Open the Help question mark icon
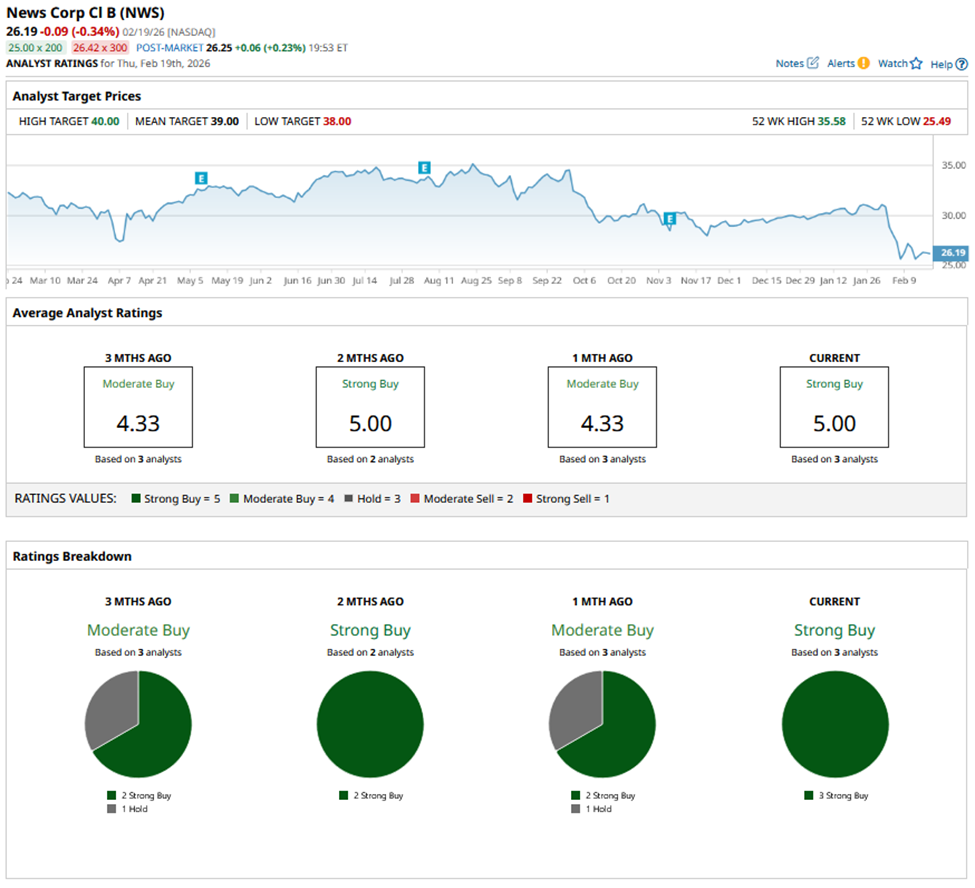This screenshot has height=888, width=975. click(961, 64)
